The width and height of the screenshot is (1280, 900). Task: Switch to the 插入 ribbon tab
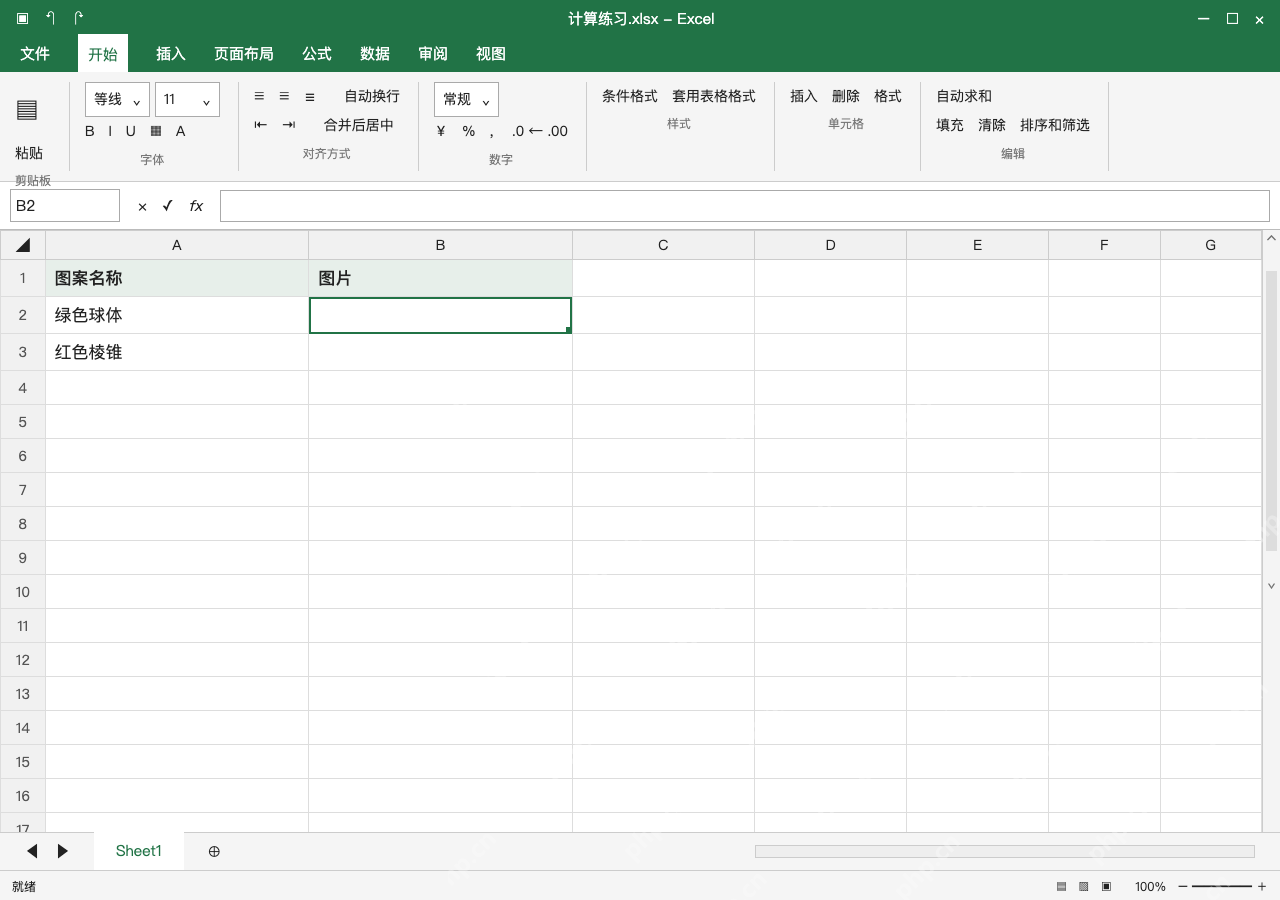[171, 54]
